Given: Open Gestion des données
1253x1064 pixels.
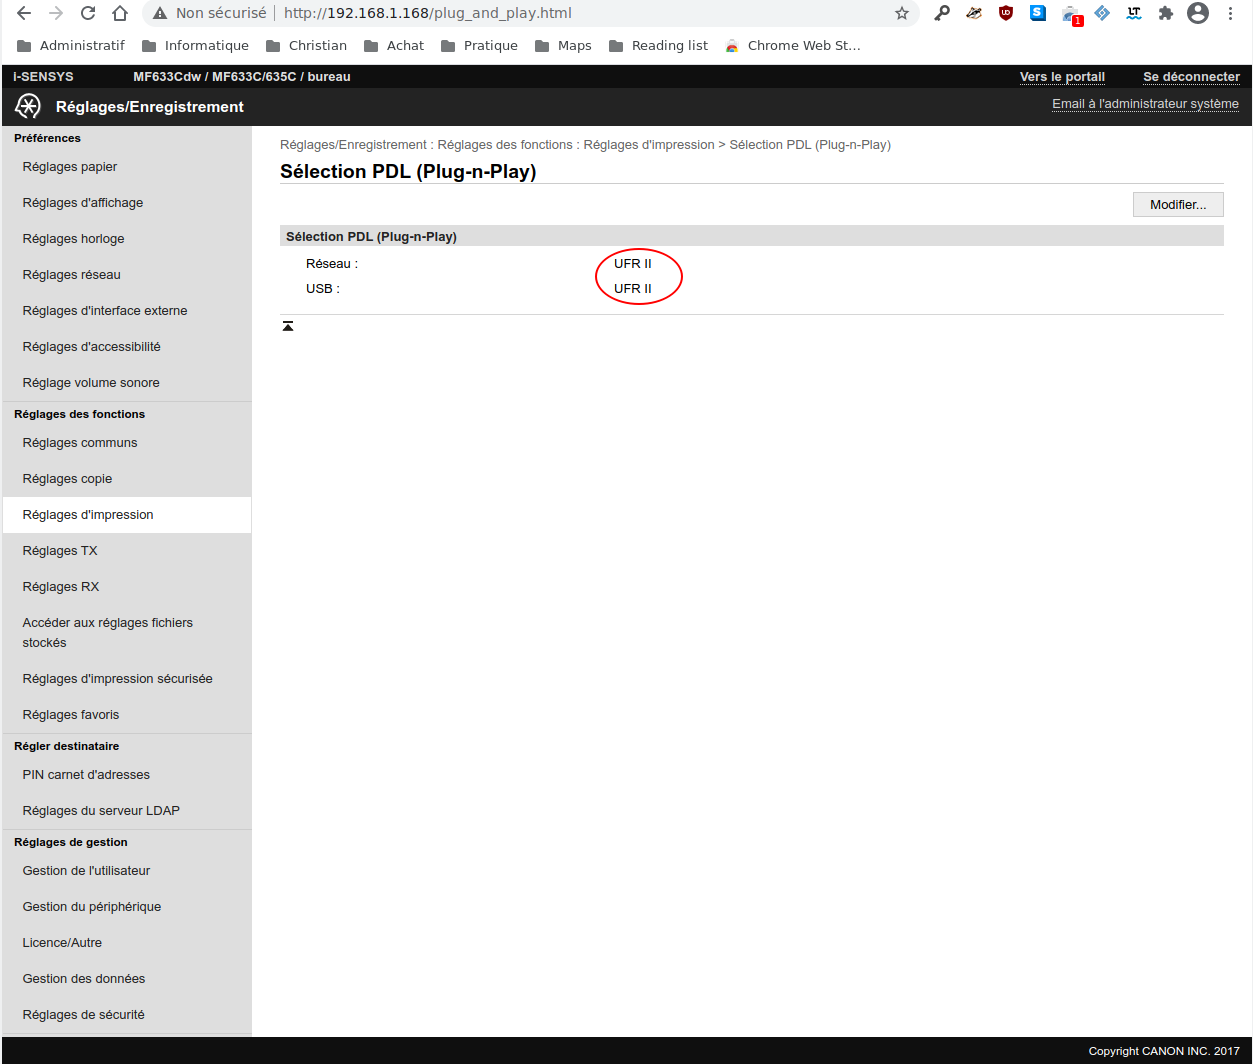Looking at the screenshot, I should pyautogui.click(x=126, y=979).
